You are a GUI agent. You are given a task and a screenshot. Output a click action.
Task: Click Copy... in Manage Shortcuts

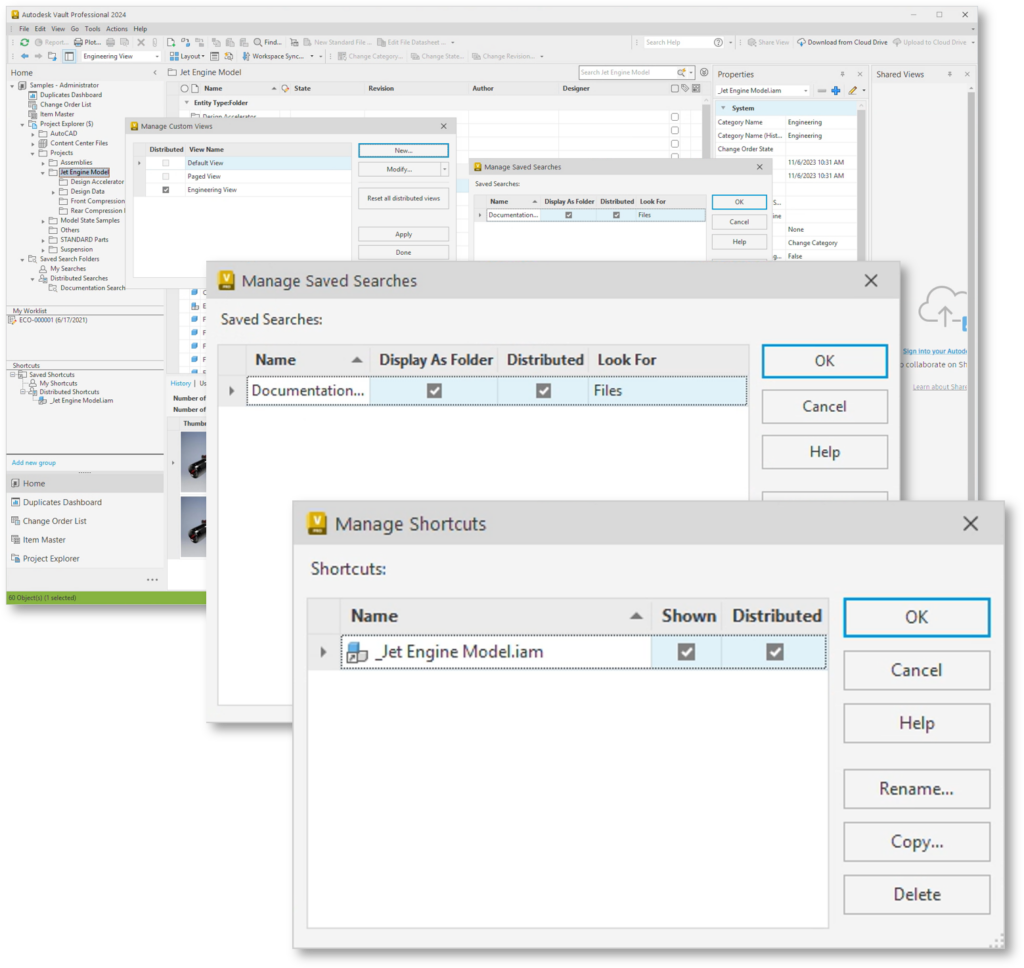click(916, 842)
